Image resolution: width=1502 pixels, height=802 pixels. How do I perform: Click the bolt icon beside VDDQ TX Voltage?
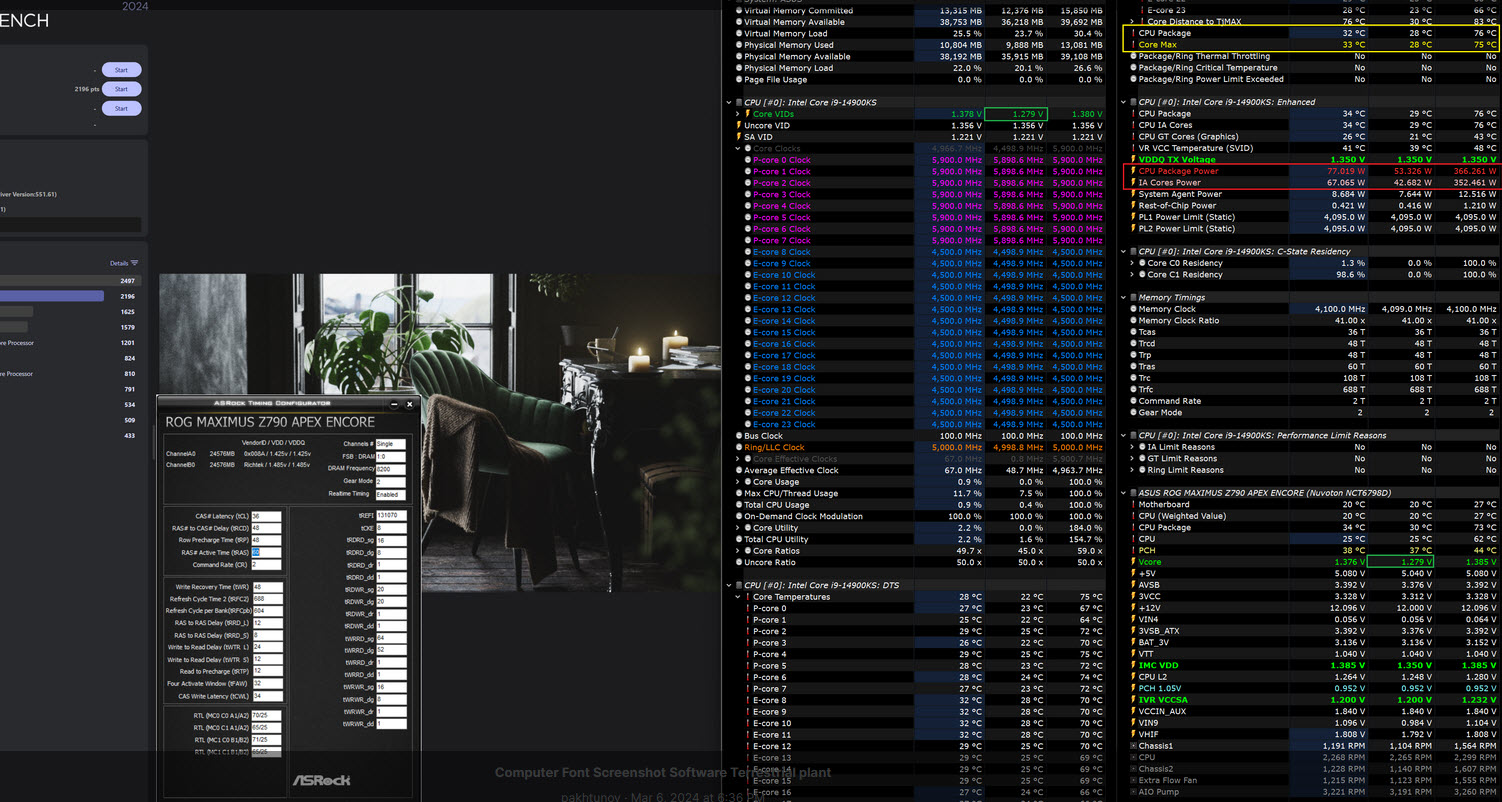point(1133,160)
